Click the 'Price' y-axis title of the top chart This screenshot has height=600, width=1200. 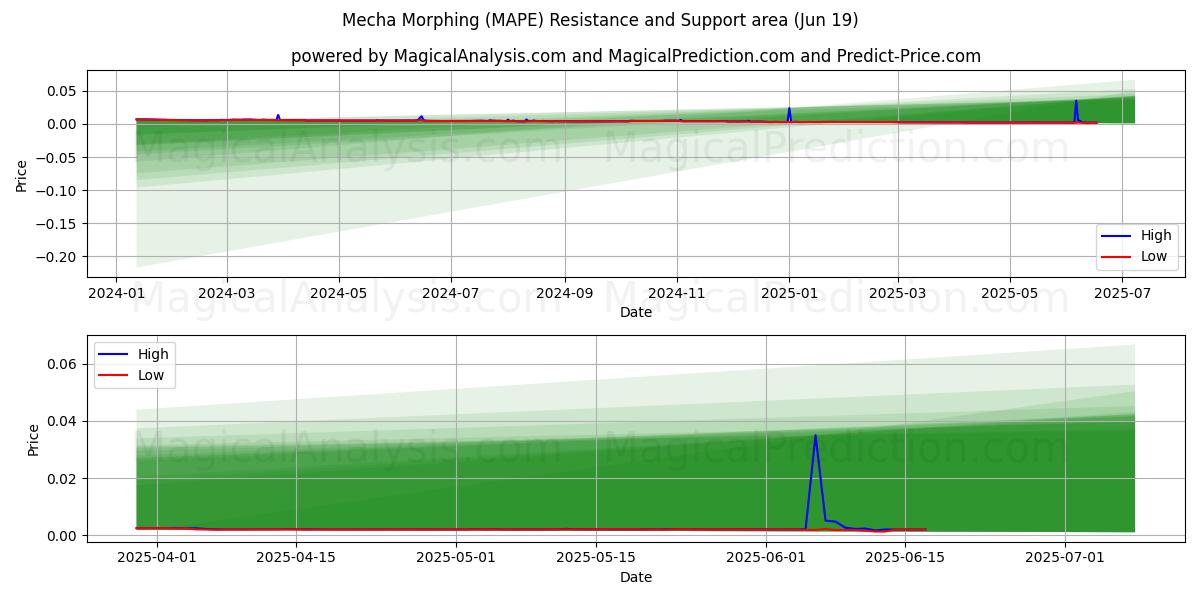[22, 174]
